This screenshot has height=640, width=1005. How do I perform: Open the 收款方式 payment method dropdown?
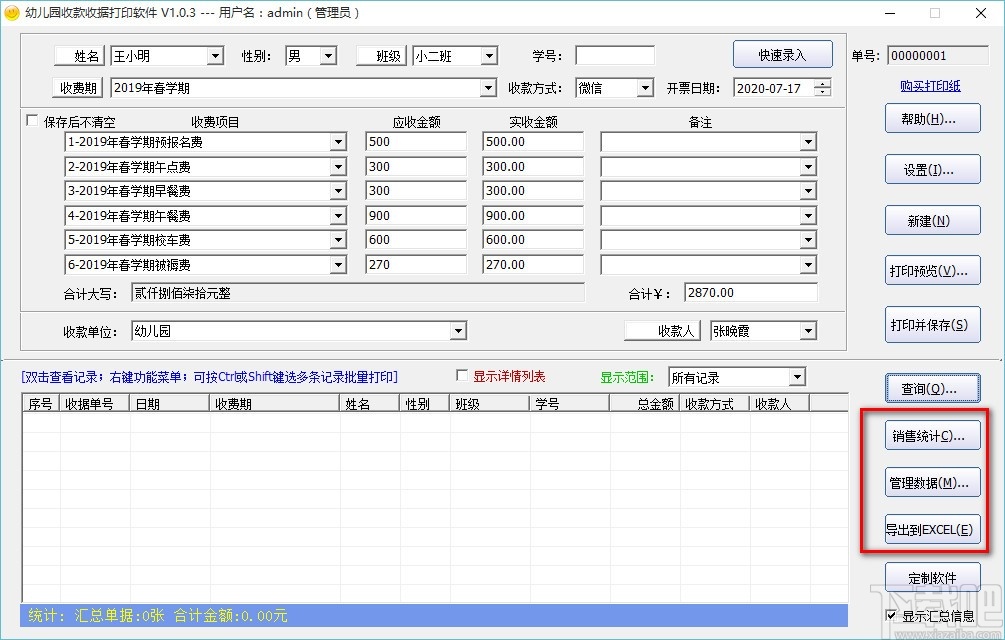pyautogui.click(x=644, y=88)
